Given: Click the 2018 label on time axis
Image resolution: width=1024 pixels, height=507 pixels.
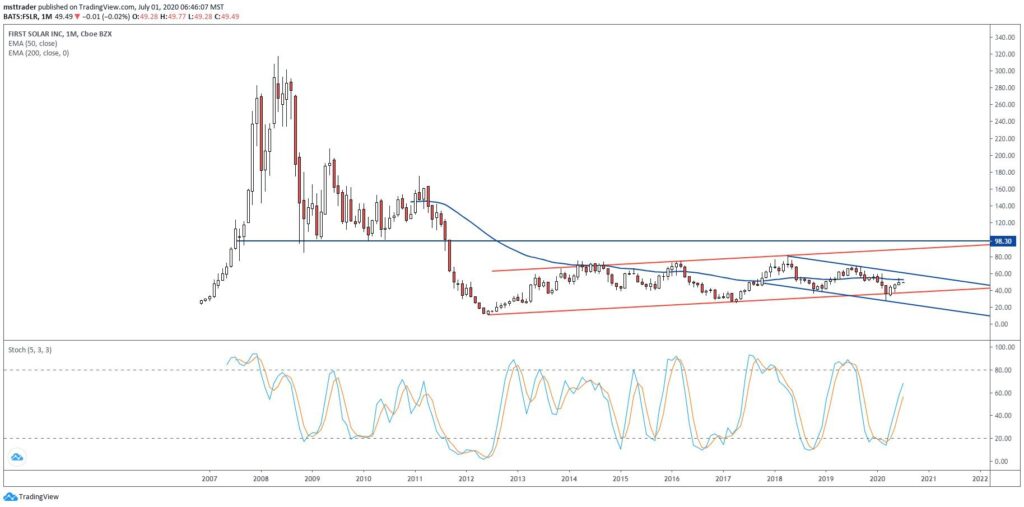Looking at the screenshot, I should pos(775,478).
